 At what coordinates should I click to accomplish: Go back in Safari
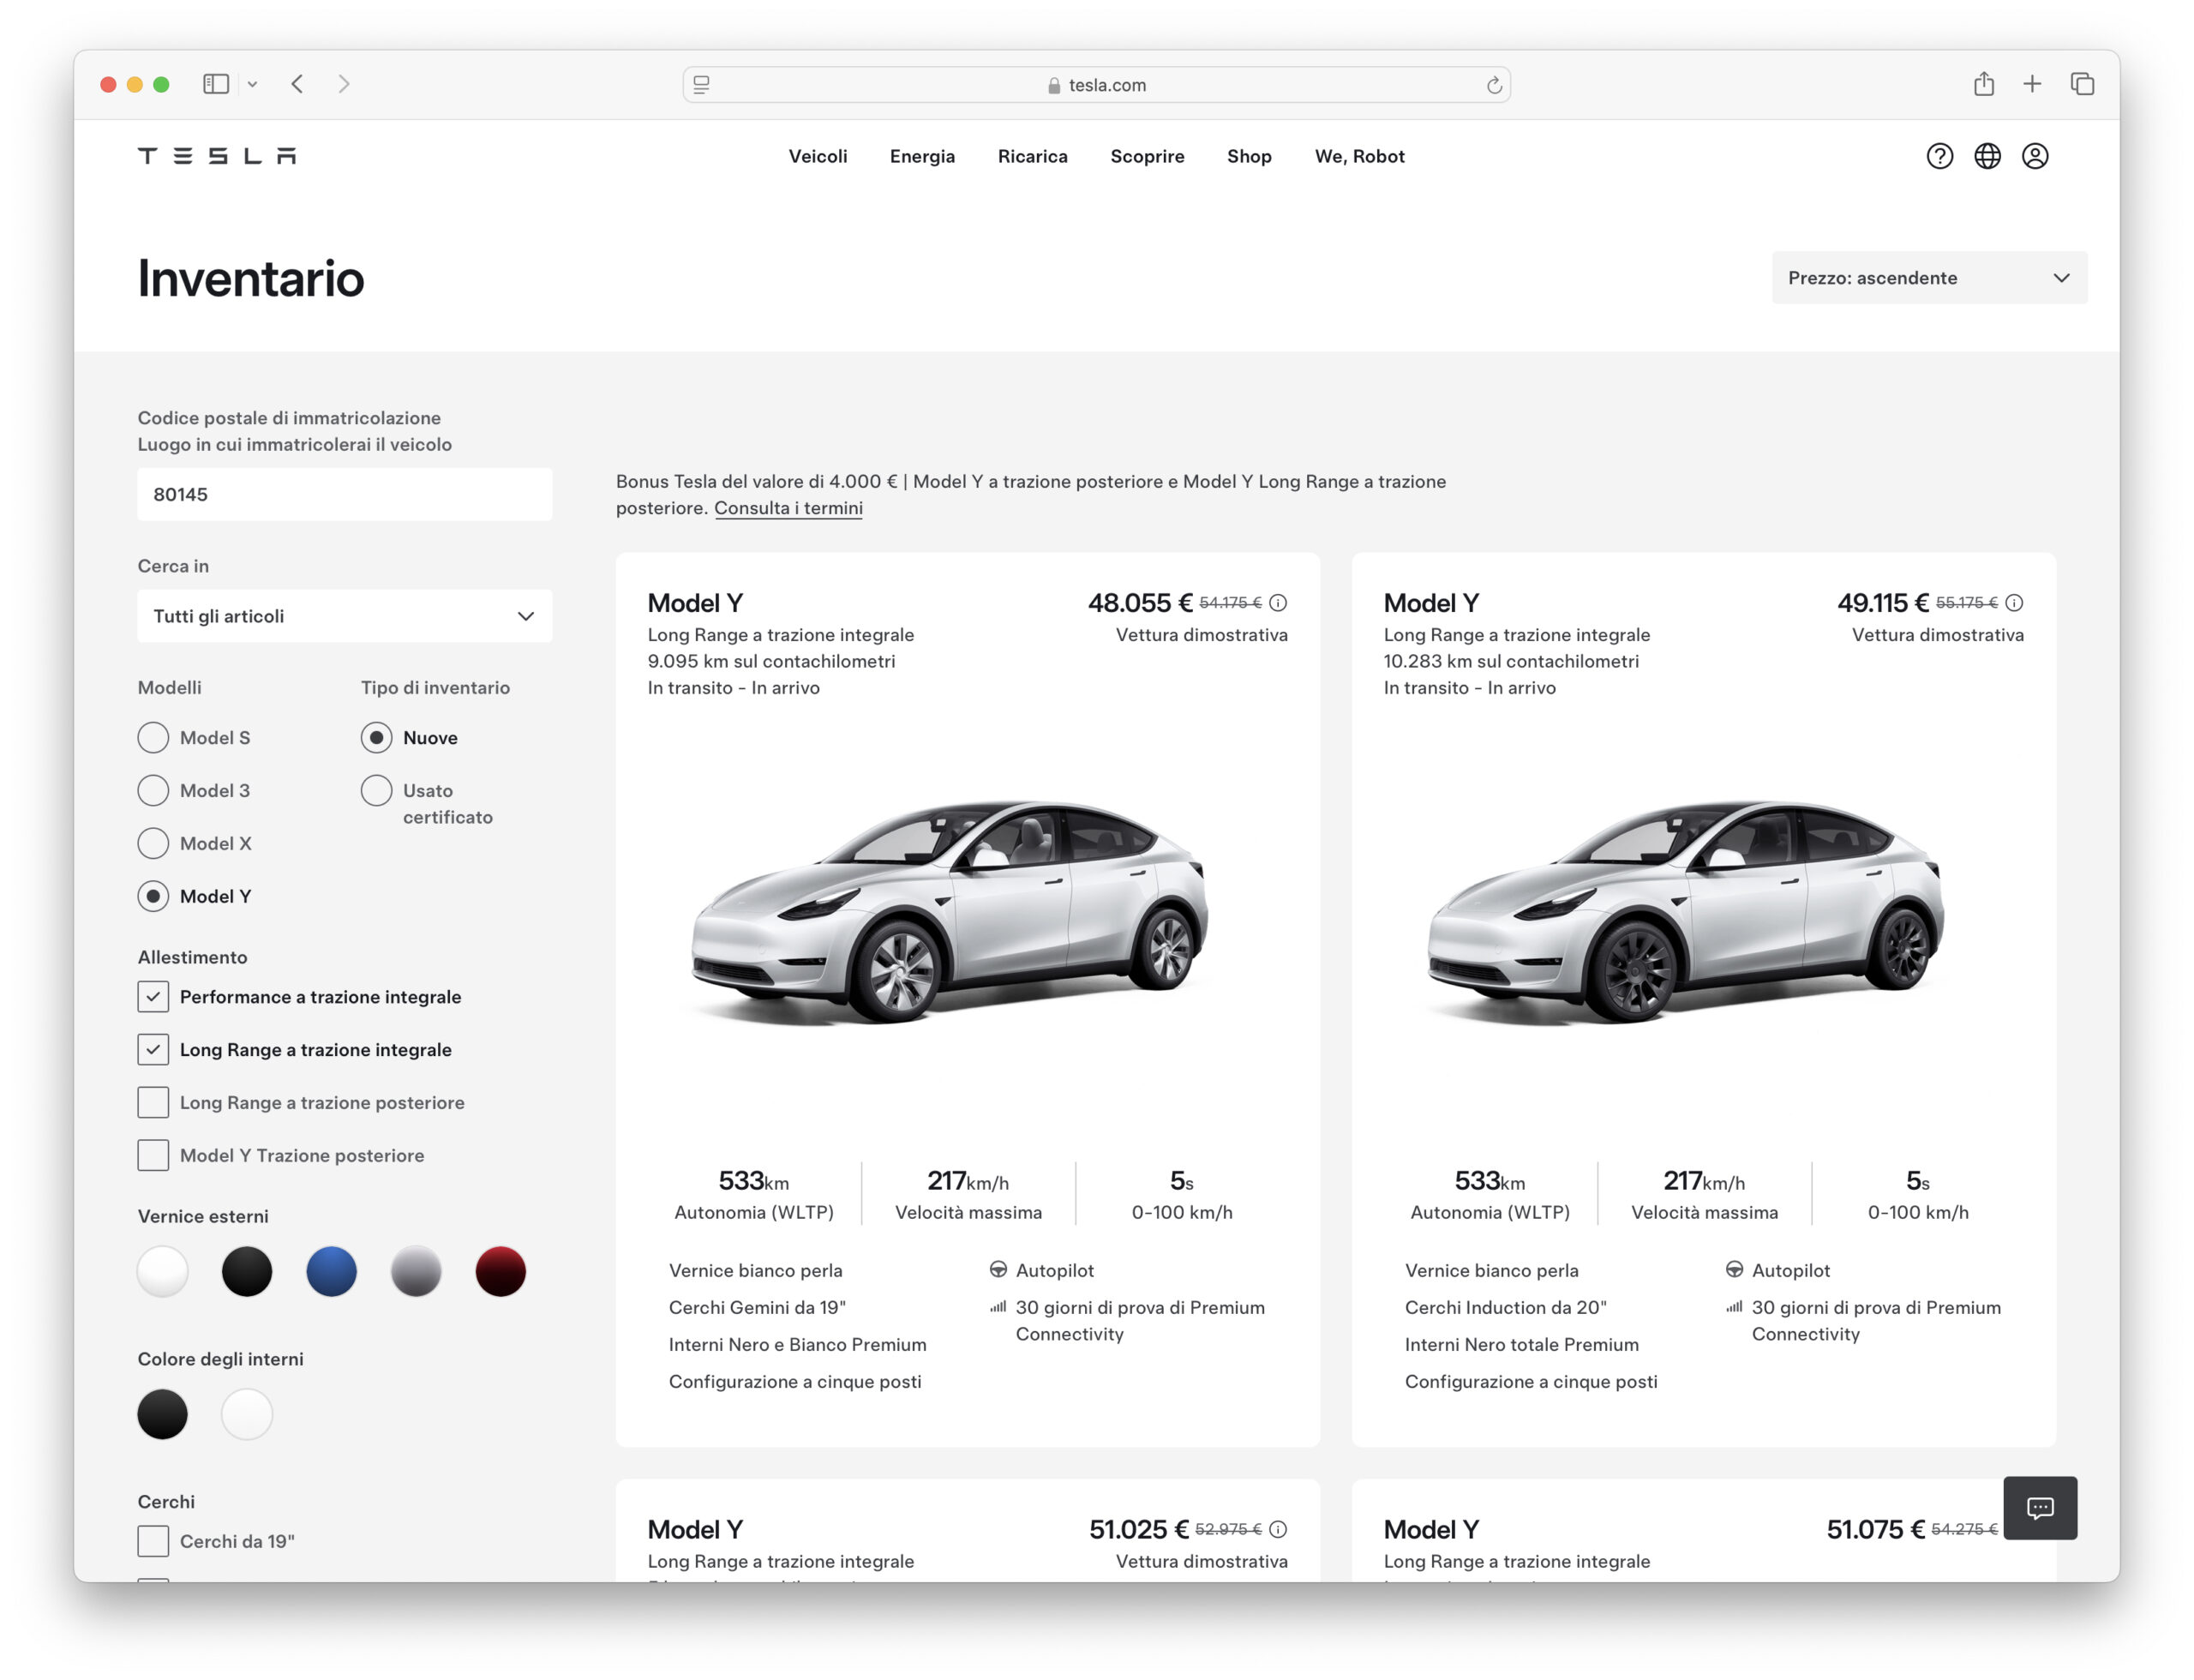297,84
